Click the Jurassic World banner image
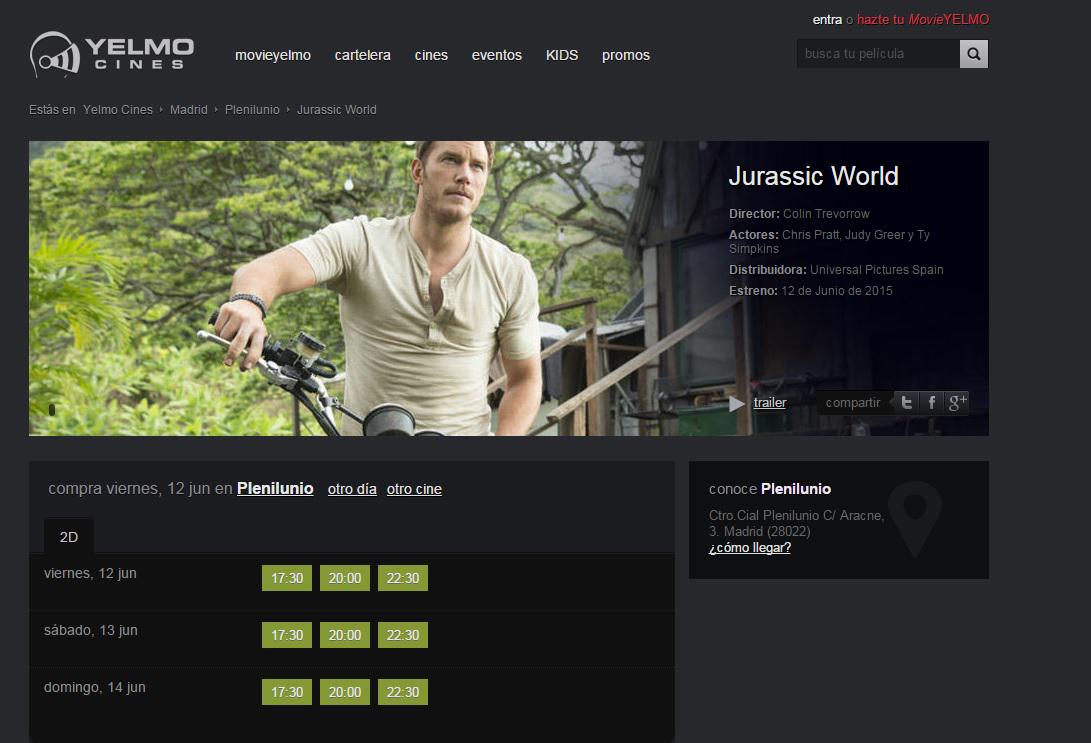The image size is (1091, 743). (x=509, y=289)
